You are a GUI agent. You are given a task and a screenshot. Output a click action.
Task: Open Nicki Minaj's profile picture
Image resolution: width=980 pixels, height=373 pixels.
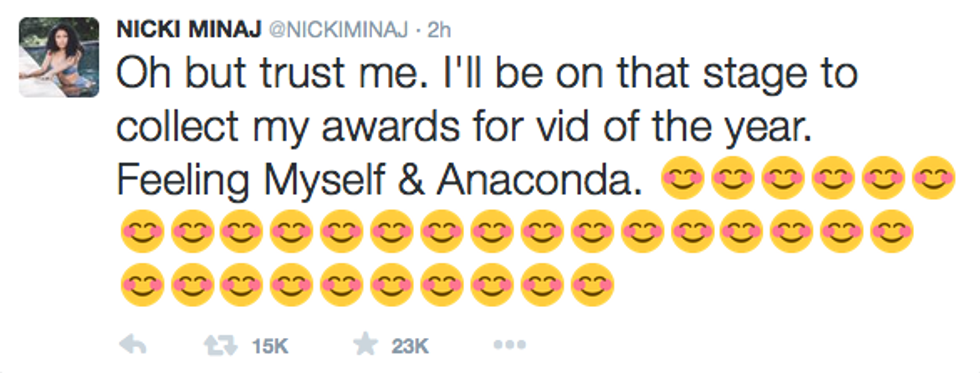[x=59, y=57]
